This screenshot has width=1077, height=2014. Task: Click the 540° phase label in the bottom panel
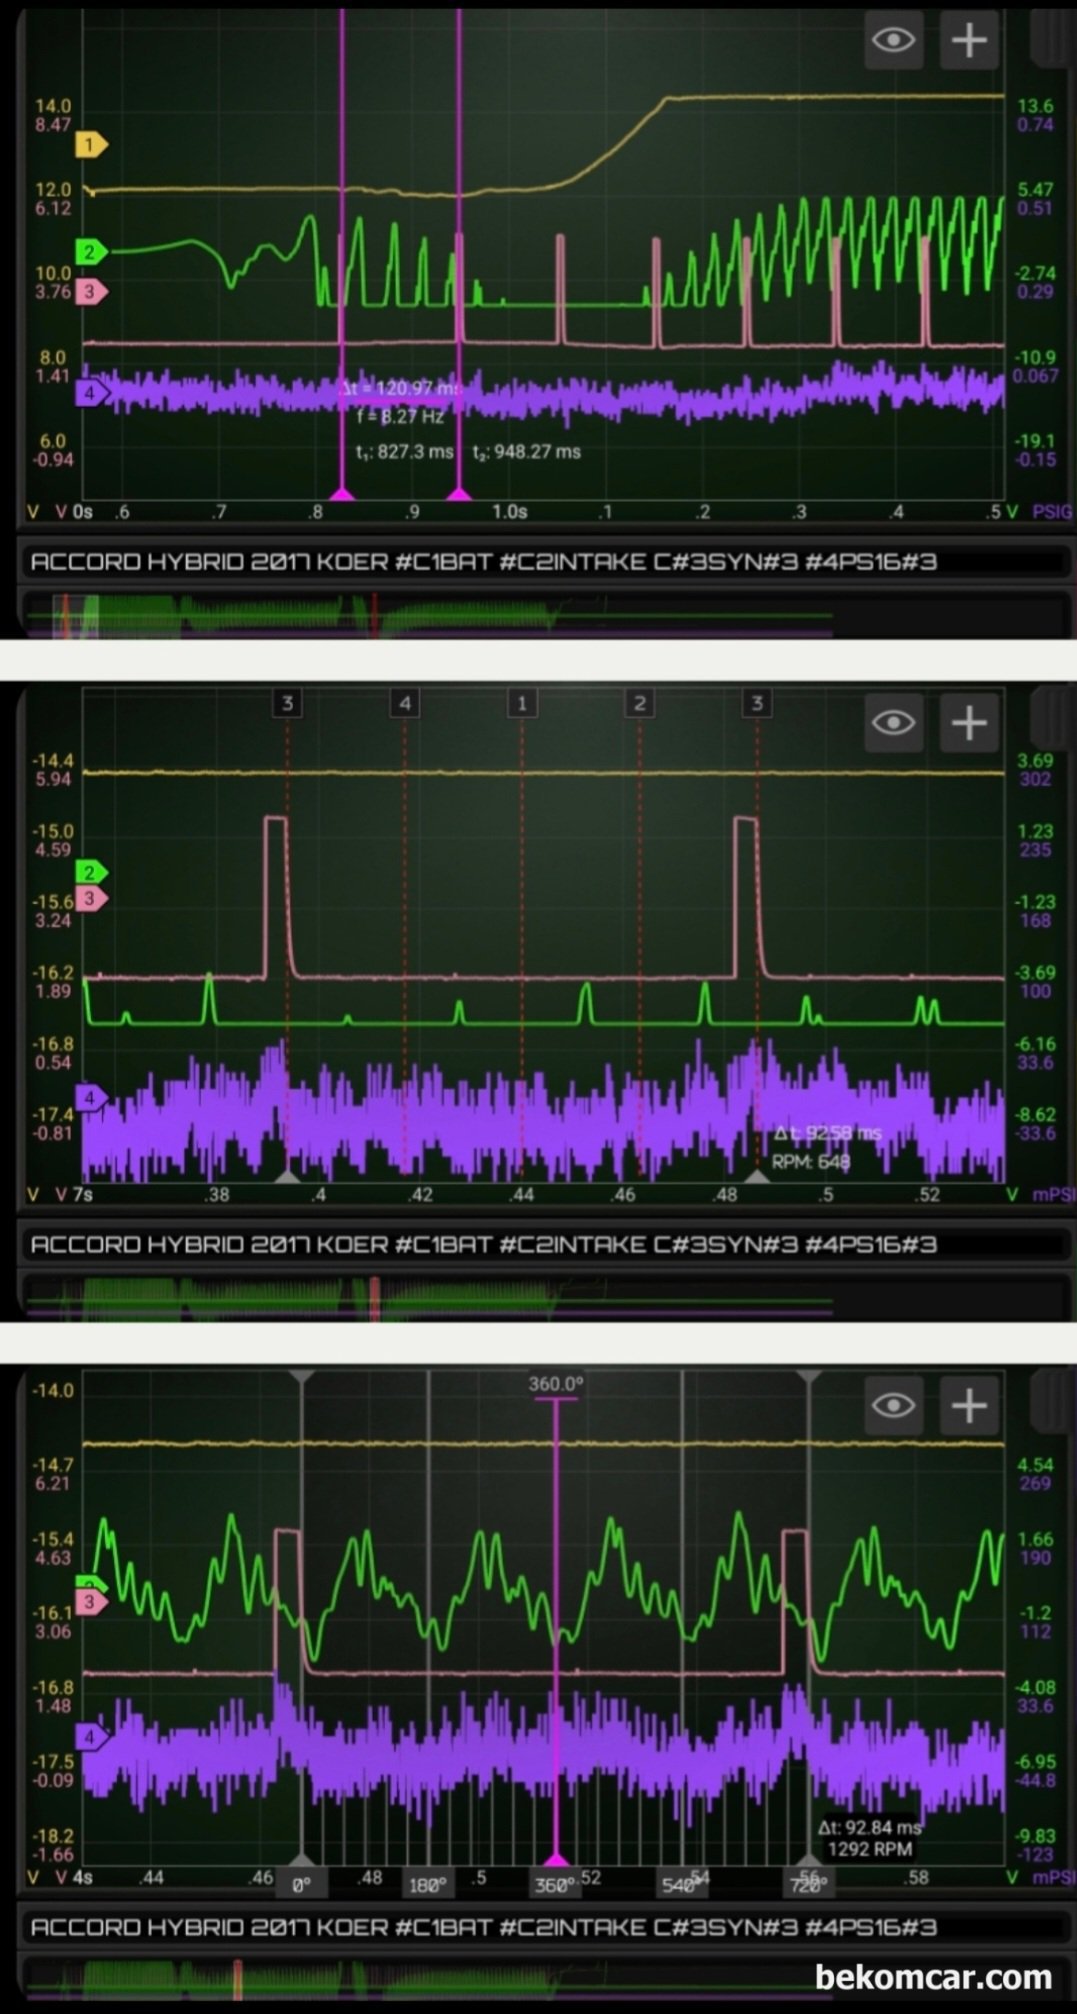click(x=681, y=1885)
